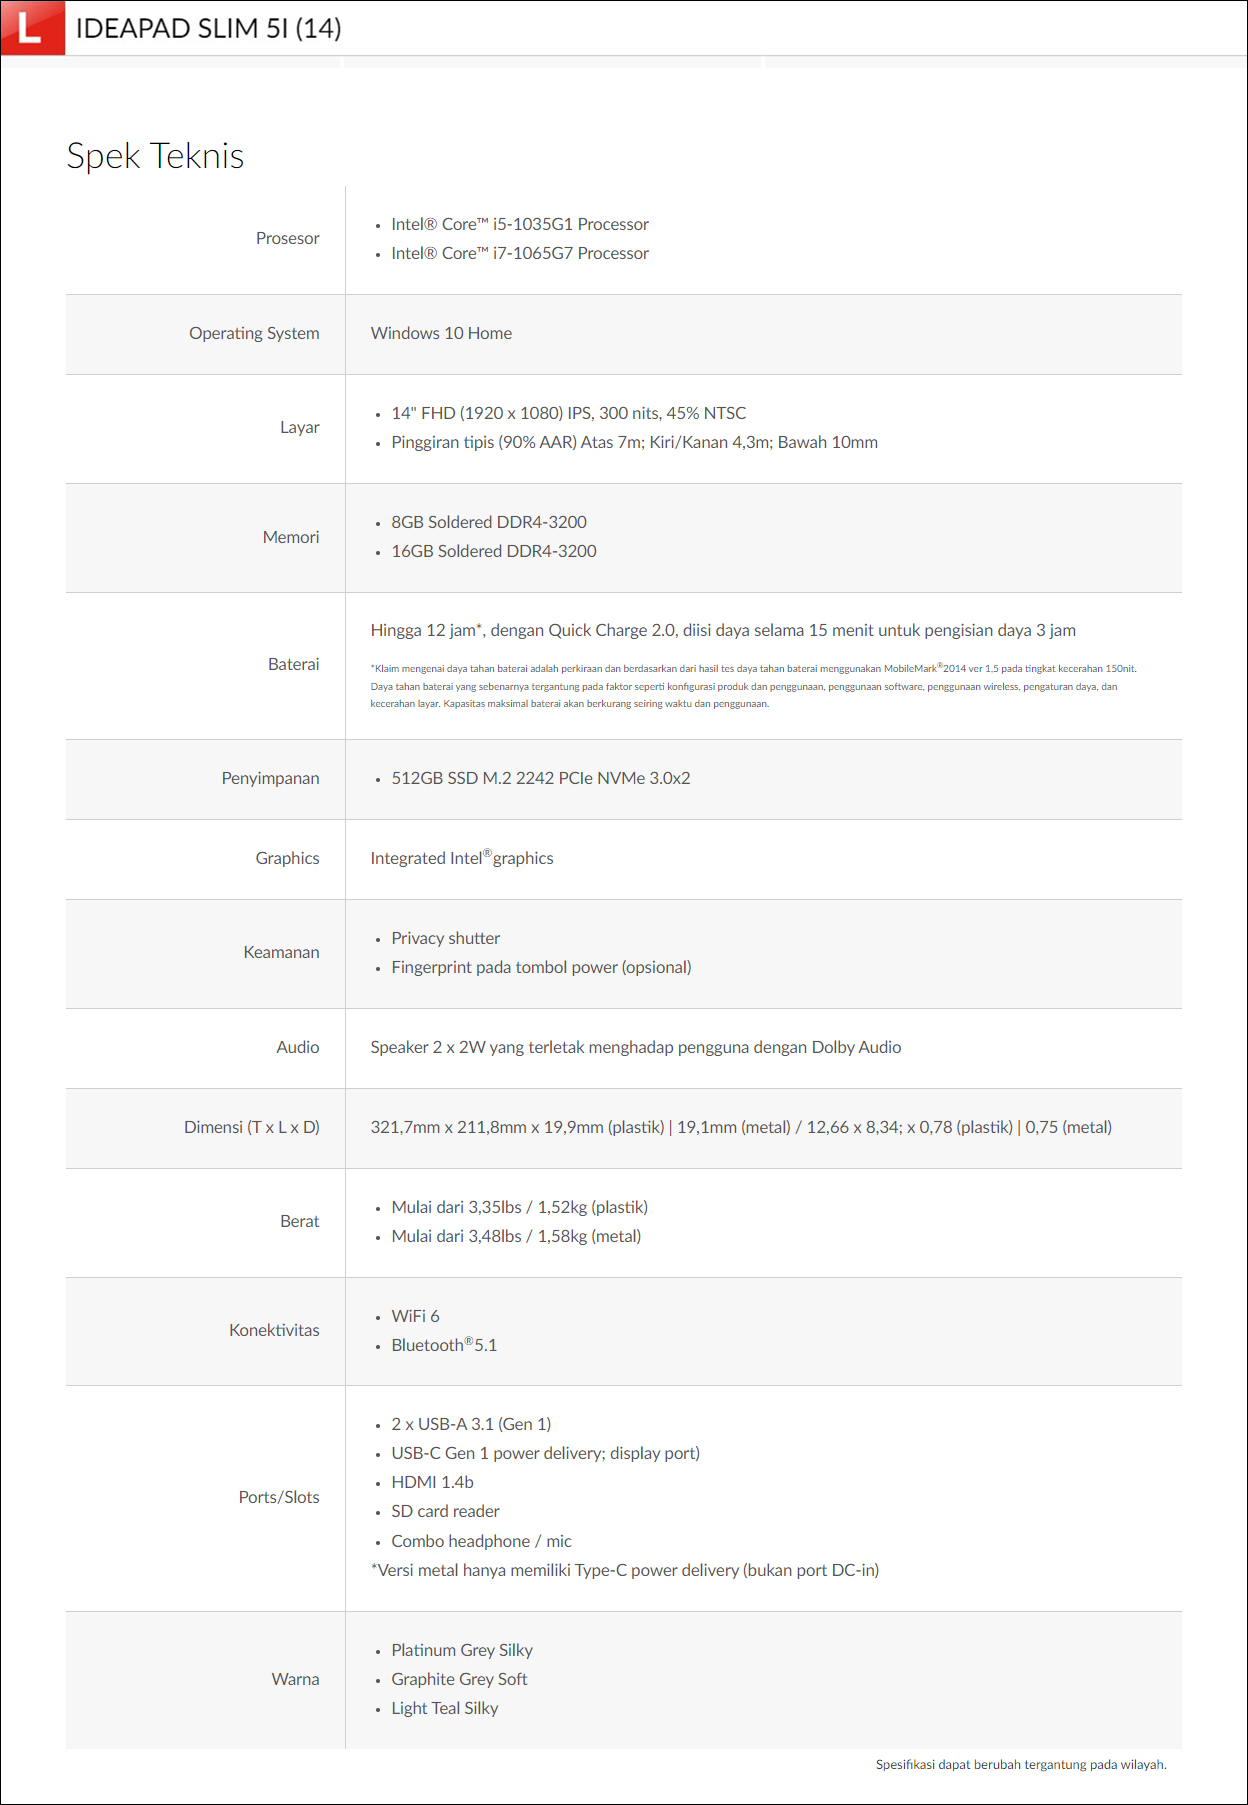1248x1805 pixels.
Task: Click the Spesifikasi dapat berubah footnote
Action: click(1020, 1764)
